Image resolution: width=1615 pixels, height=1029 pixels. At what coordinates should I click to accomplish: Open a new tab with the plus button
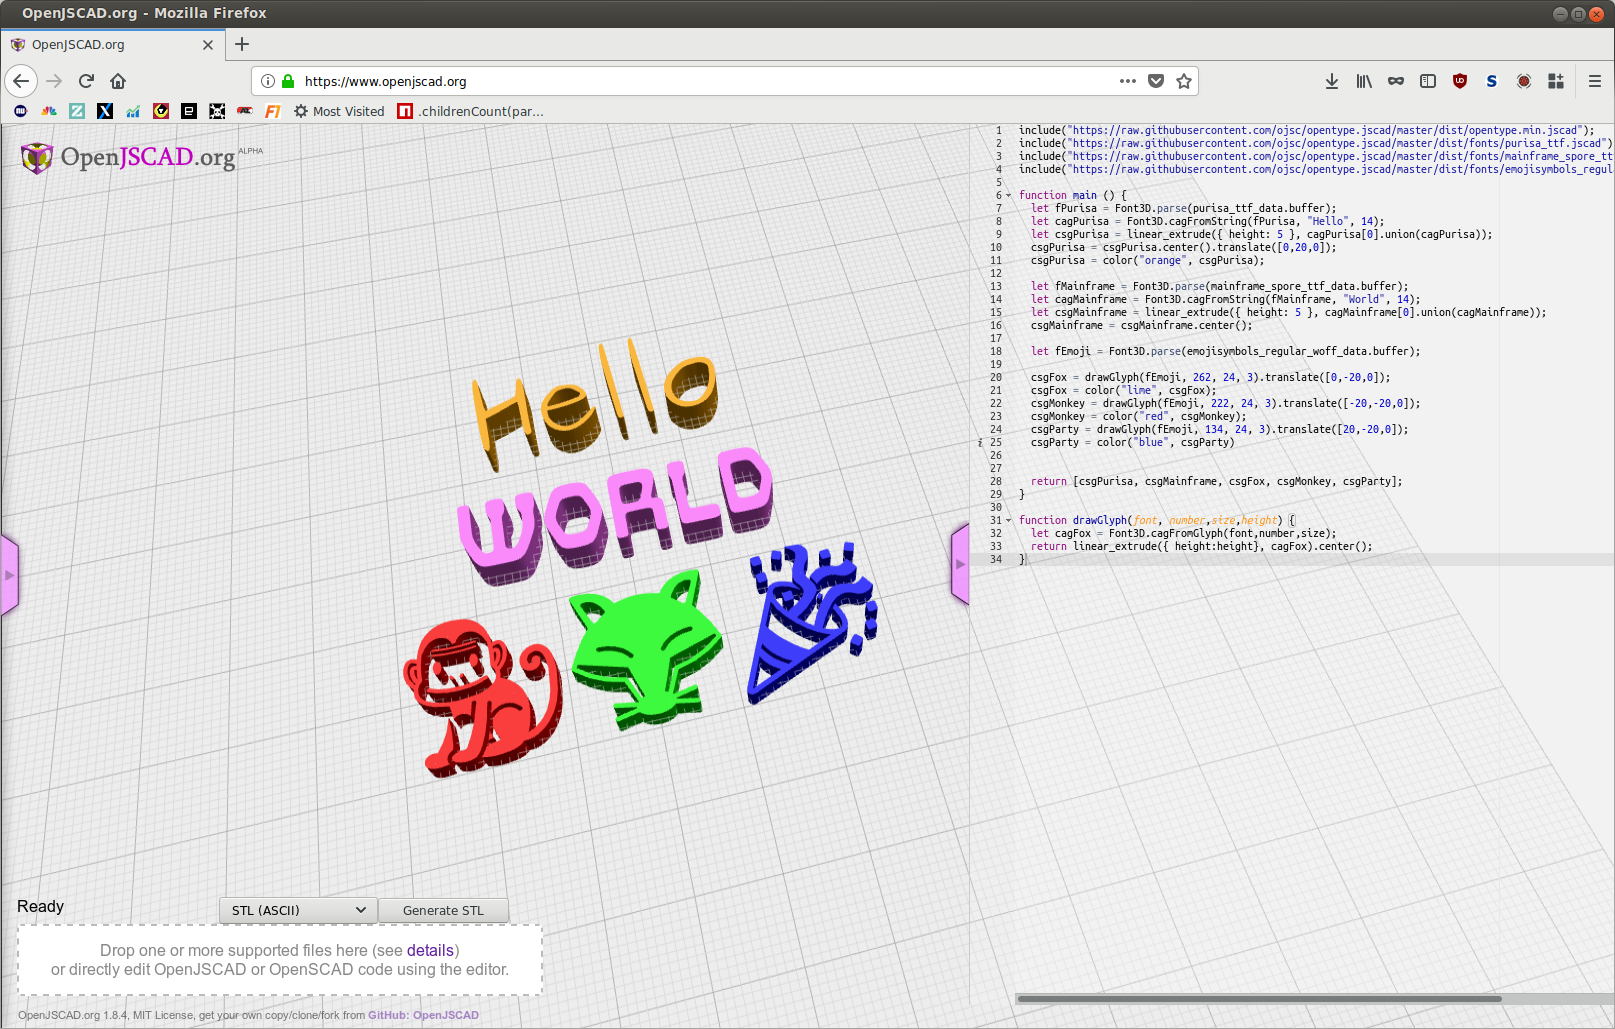click(x=242, y=44)
